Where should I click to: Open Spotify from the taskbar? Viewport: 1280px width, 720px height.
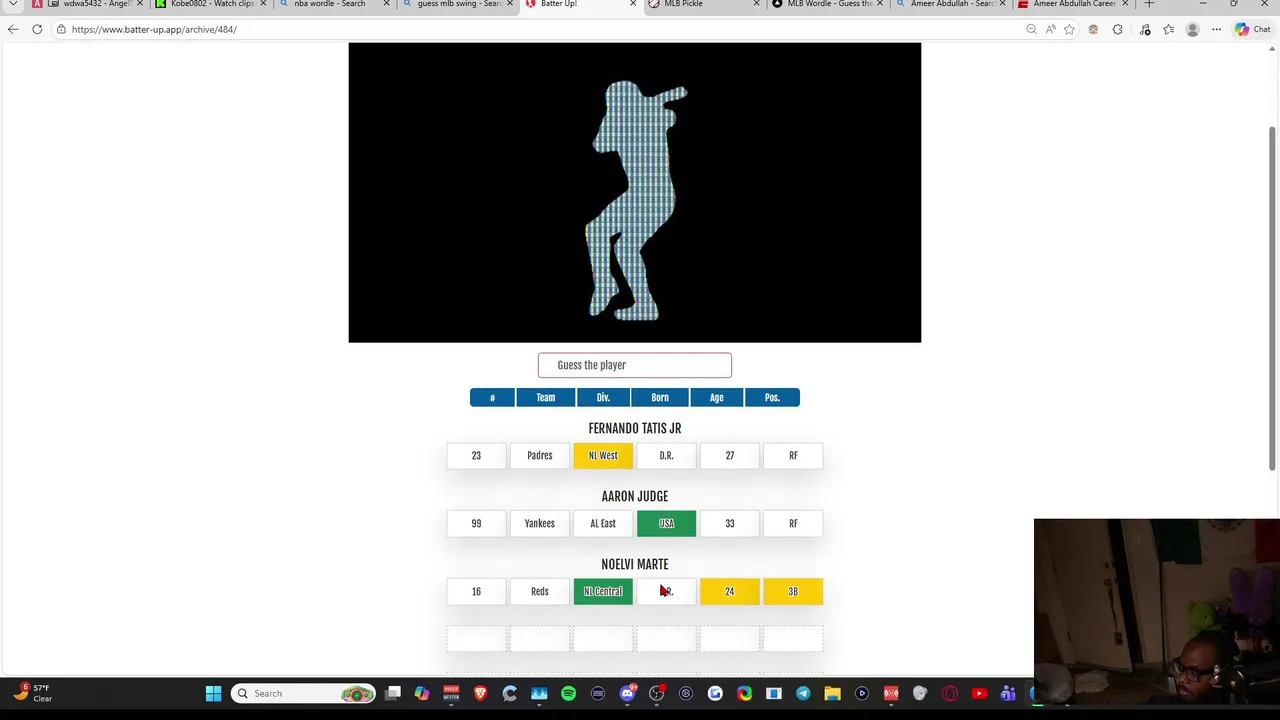click(x=568, y=693)
